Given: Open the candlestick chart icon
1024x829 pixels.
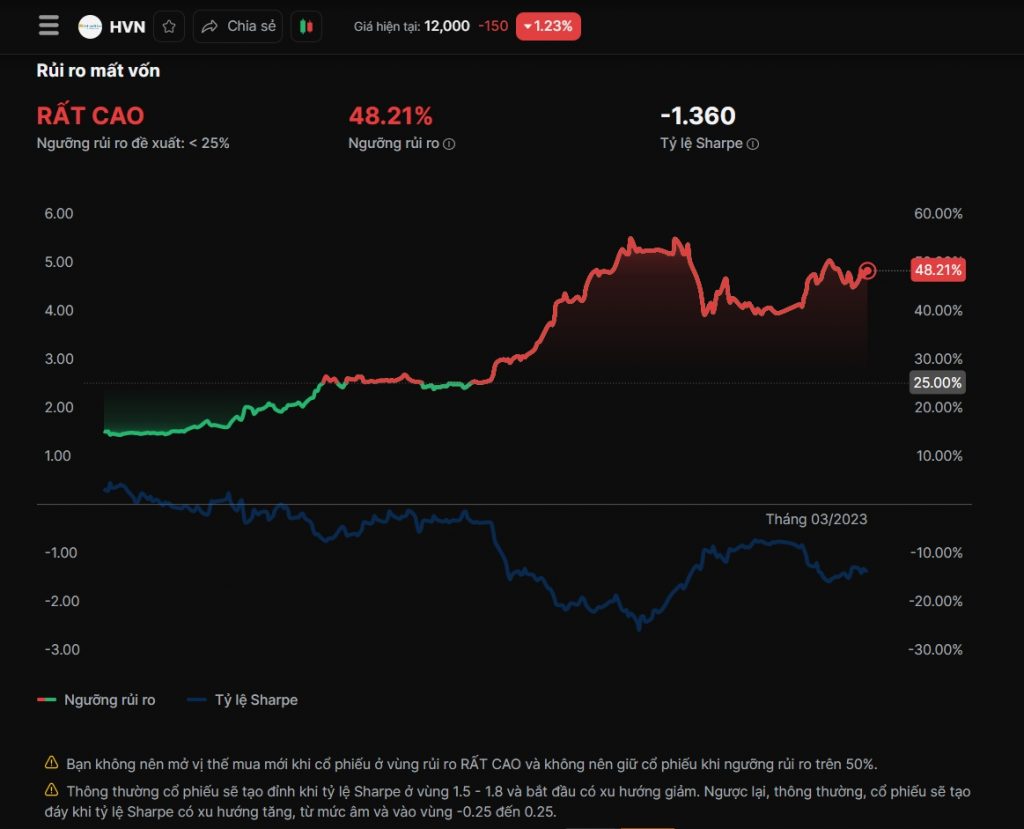Looking at the screenshot, I should [x=306, y=27].
